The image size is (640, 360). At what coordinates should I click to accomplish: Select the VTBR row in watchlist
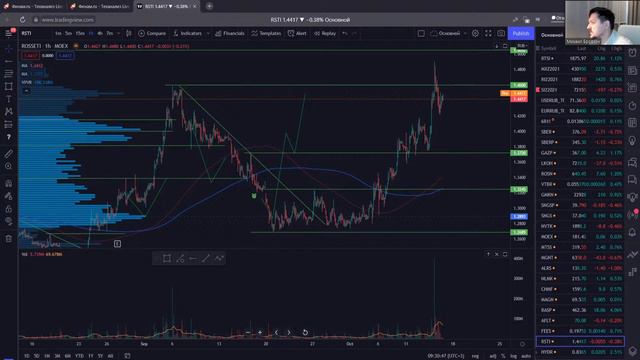[580, 184]
